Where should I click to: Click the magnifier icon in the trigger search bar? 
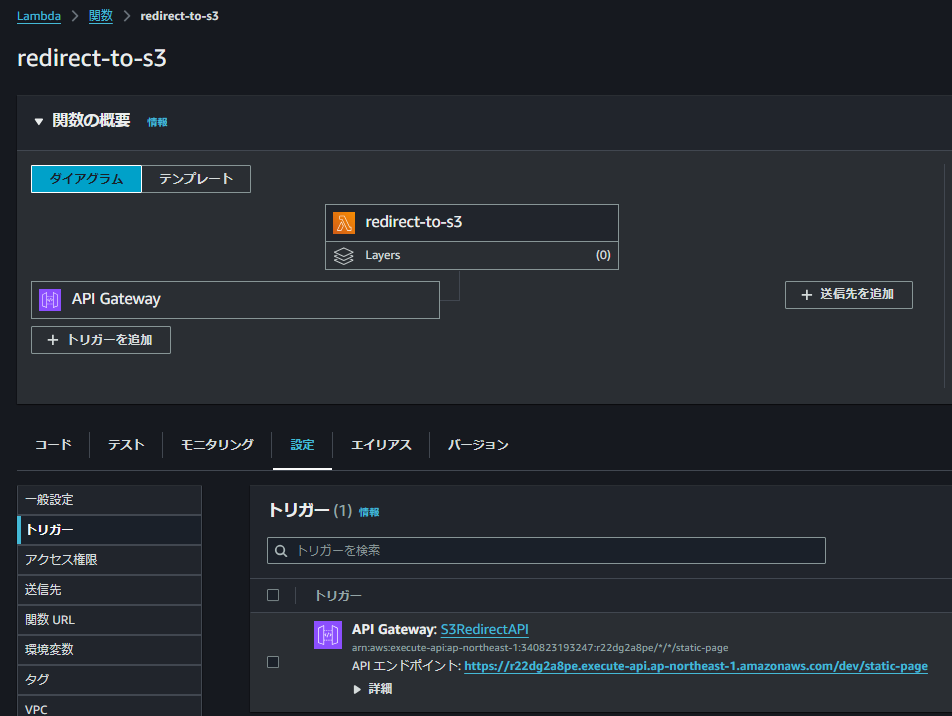click(281, 550)
